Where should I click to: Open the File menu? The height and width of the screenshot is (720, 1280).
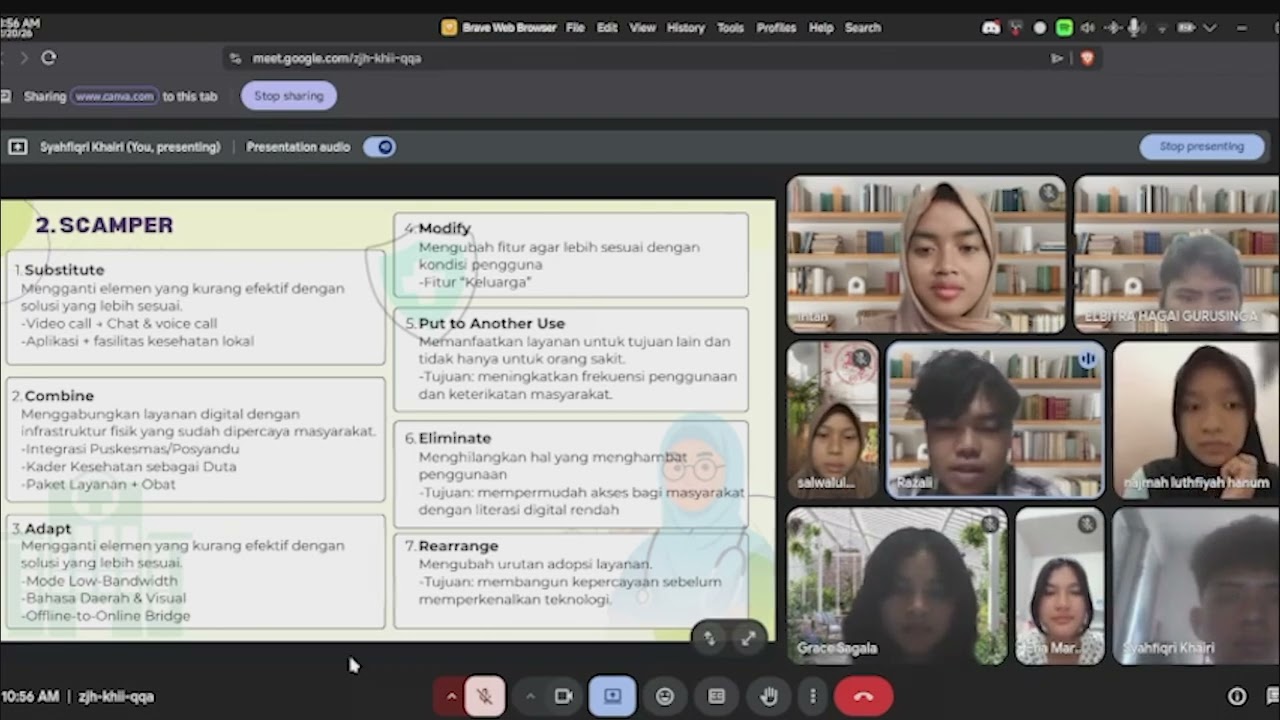(575, 28)
